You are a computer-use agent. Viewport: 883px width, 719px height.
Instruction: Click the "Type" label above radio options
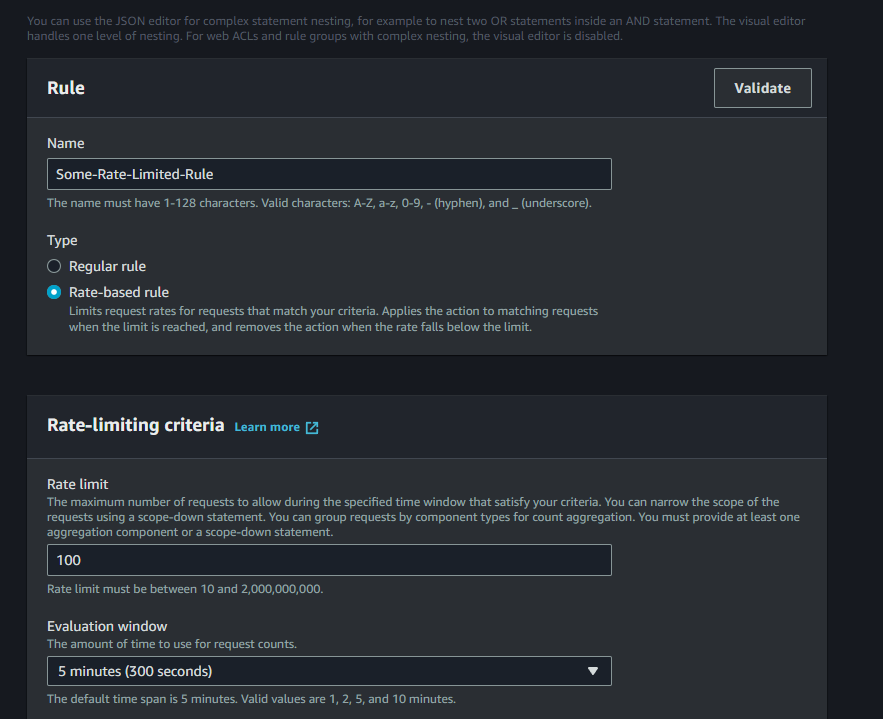pyautogui.click(x=62, y=240)
